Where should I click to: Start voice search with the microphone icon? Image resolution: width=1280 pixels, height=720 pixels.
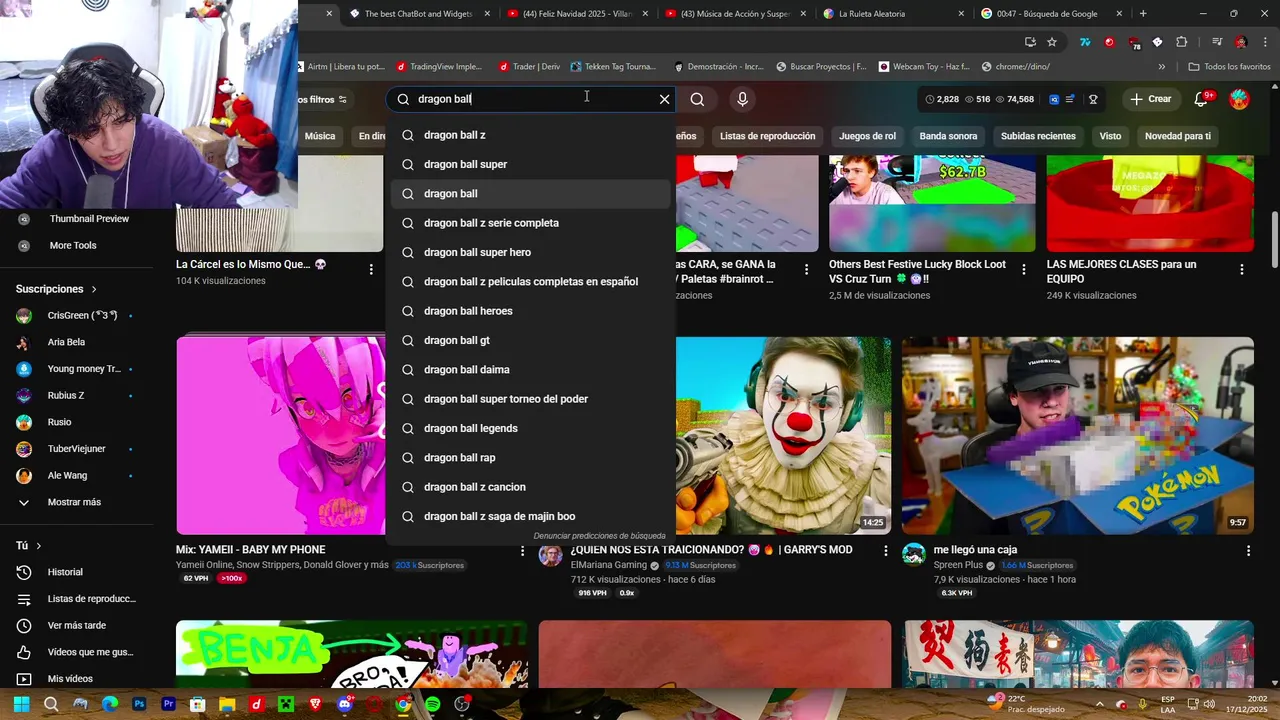[742, 99]
